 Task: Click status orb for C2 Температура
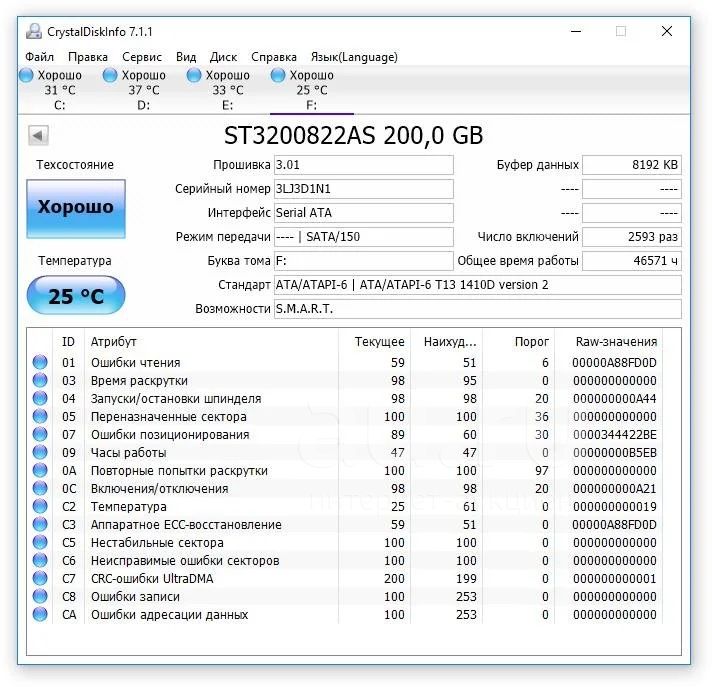coord(40,506)
